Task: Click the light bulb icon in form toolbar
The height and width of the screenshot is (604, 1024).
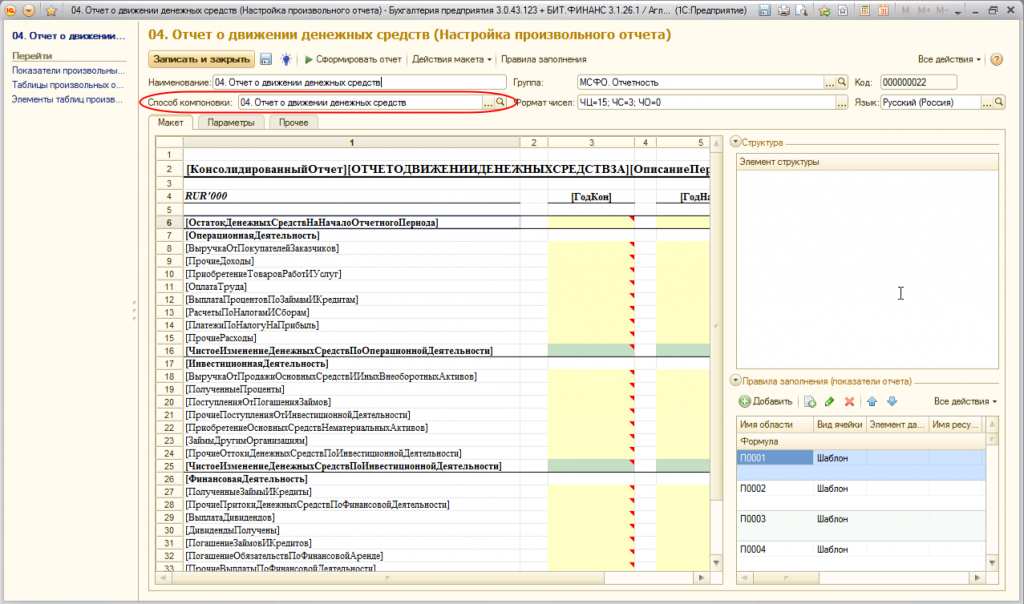Action: 286,59
